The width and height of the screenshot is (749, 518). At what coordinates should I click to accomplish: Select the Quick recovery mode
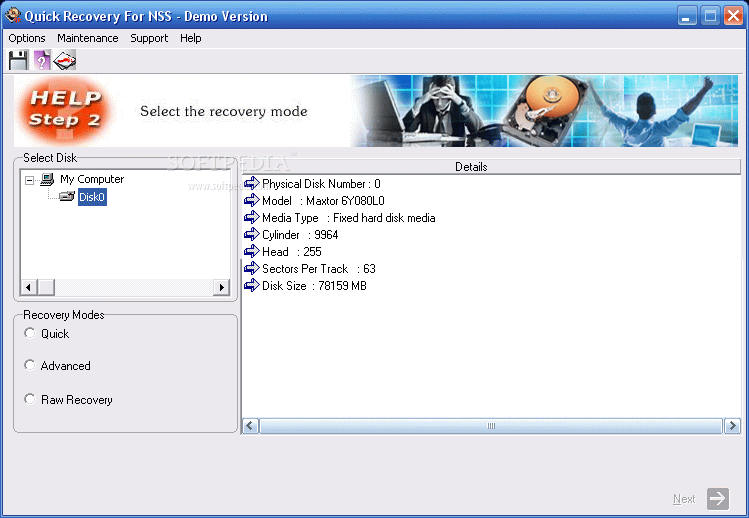click(x=30, y=333)
